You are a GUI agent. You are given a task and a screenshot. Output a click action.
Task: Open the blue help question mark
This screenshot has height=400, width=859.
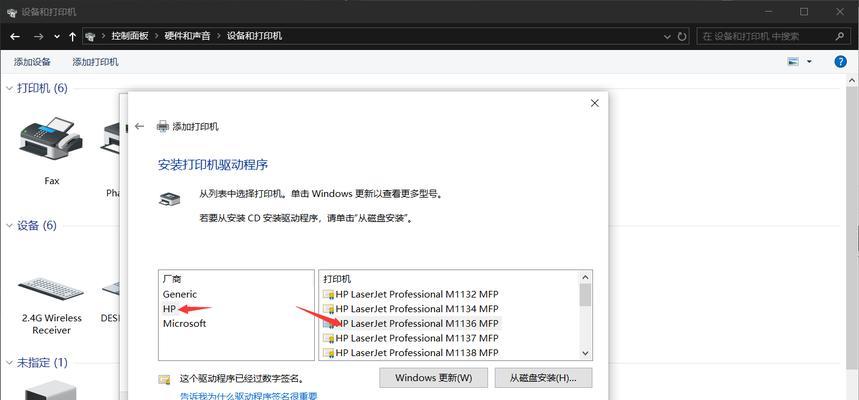point(840,62)
